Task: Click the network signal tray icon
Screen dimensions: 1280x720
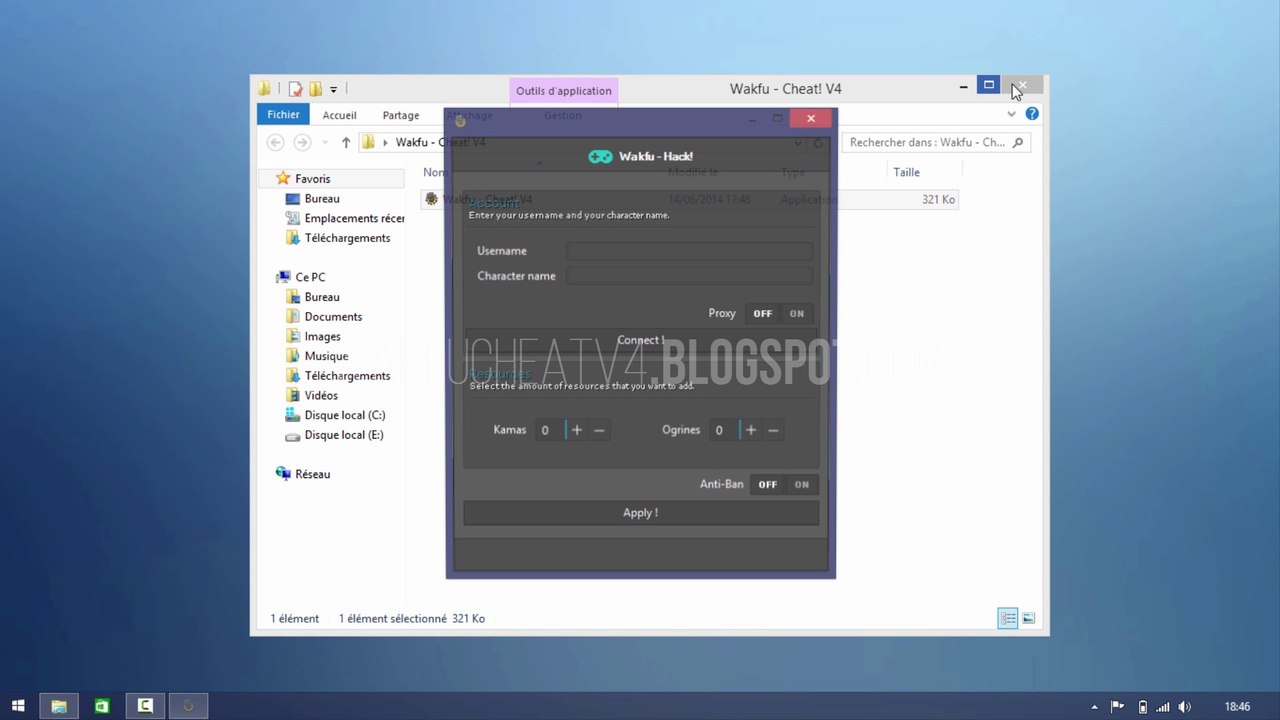Action: point(1163,707)
